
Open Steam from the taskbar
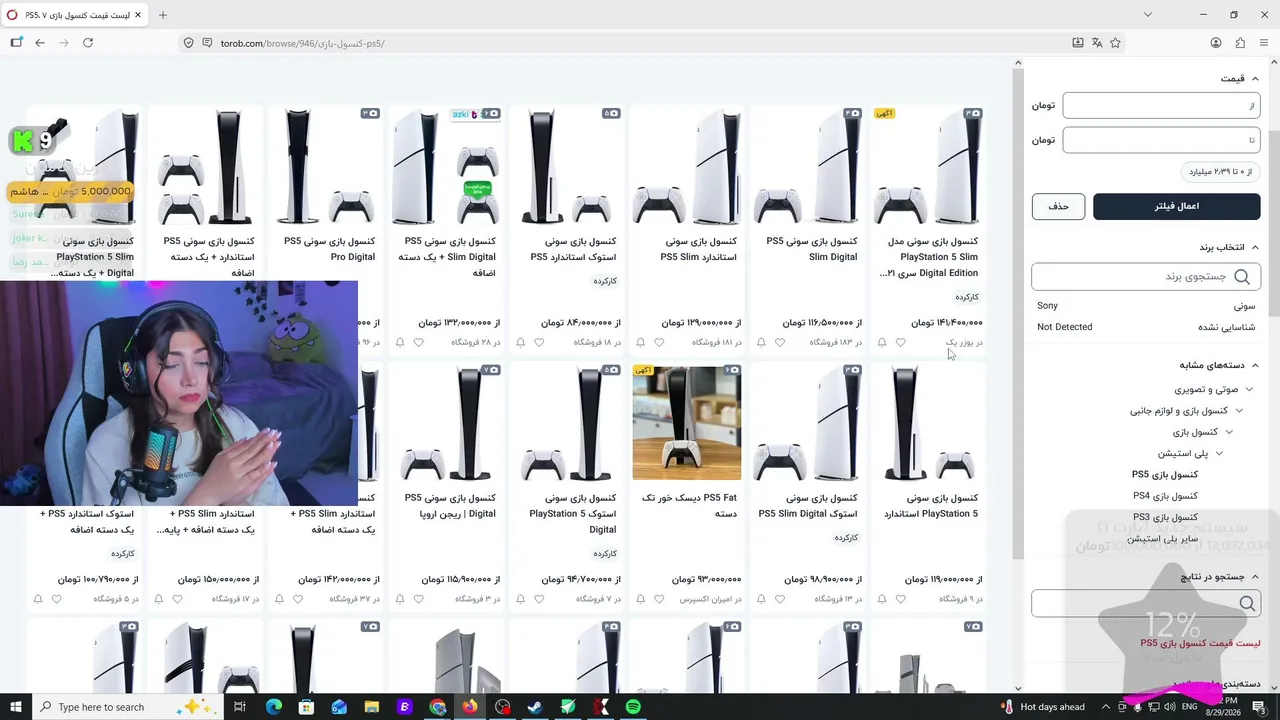[x=535, y=707]
